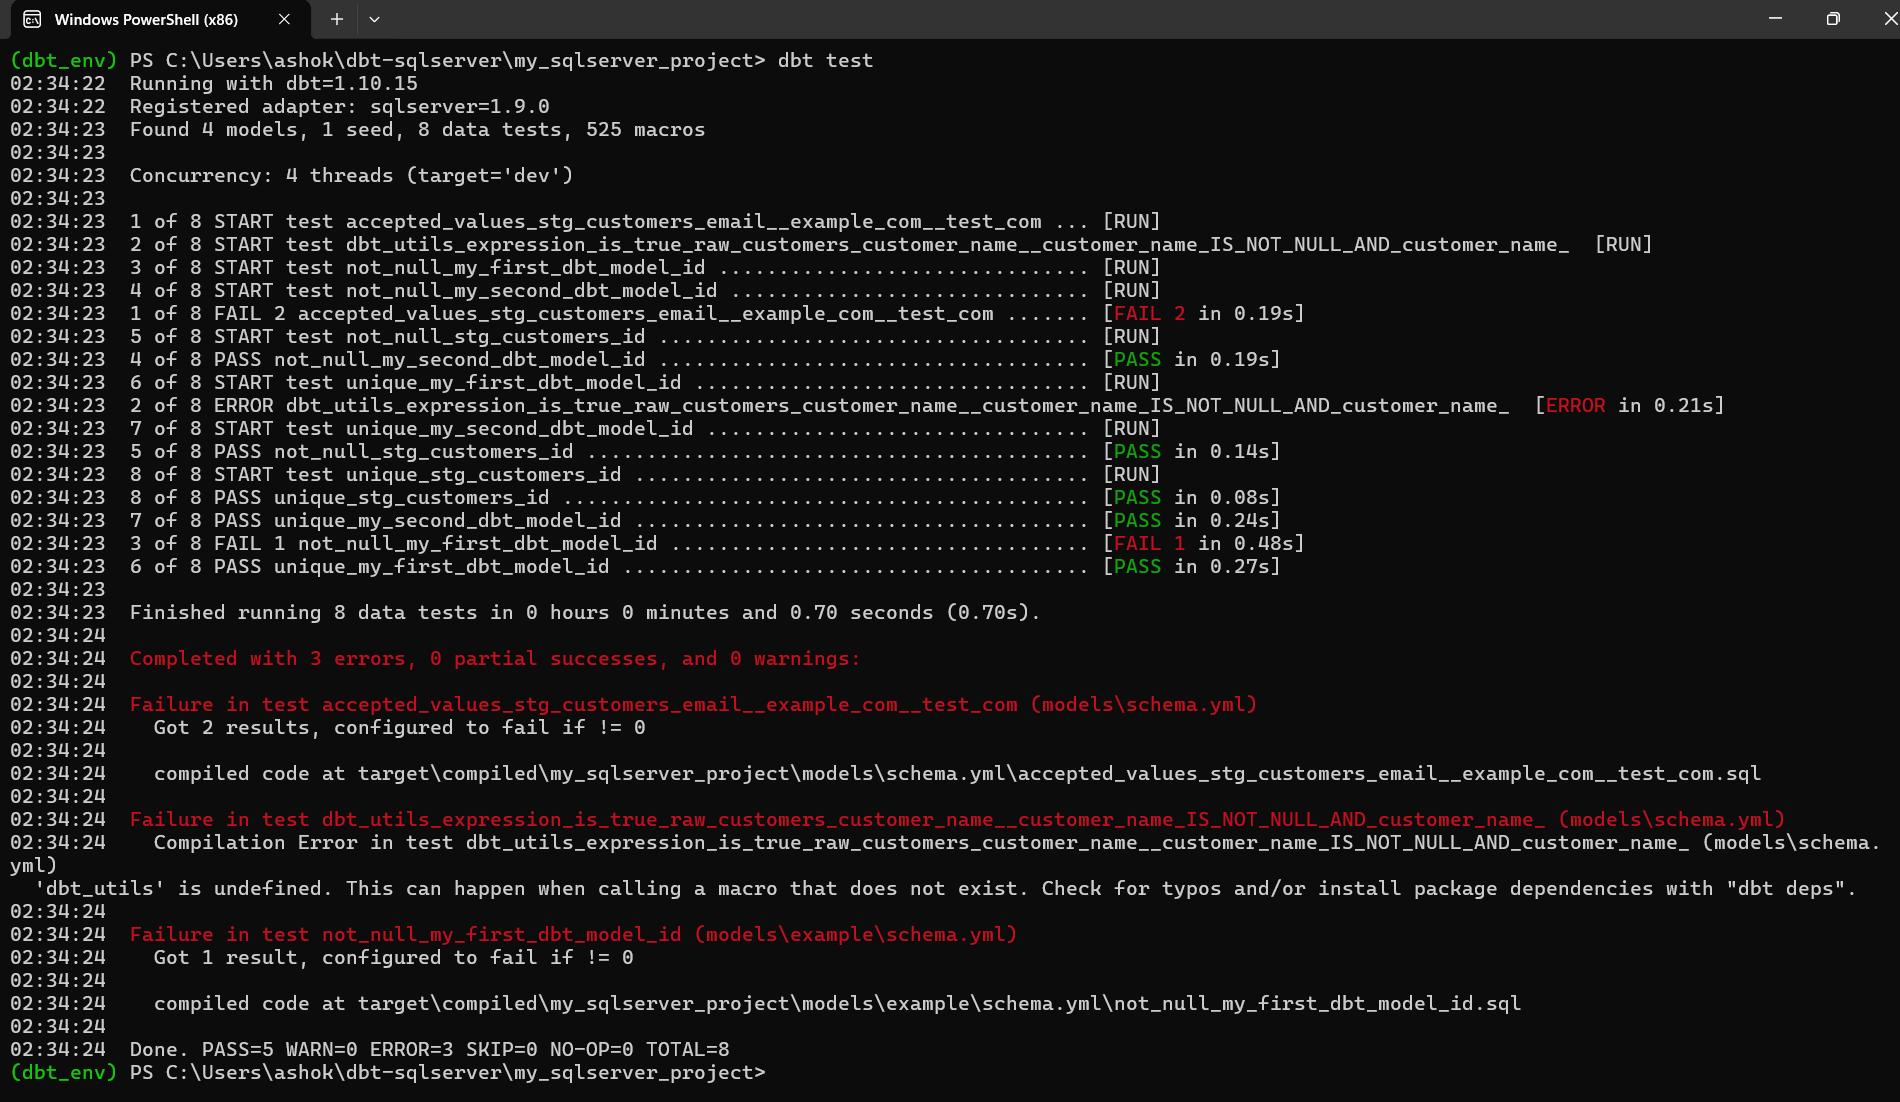The width and height of the screenshot is (1900, 1102).
Task: Click the '[PASS in 0.27s]' status
Action: [1191, 566]
